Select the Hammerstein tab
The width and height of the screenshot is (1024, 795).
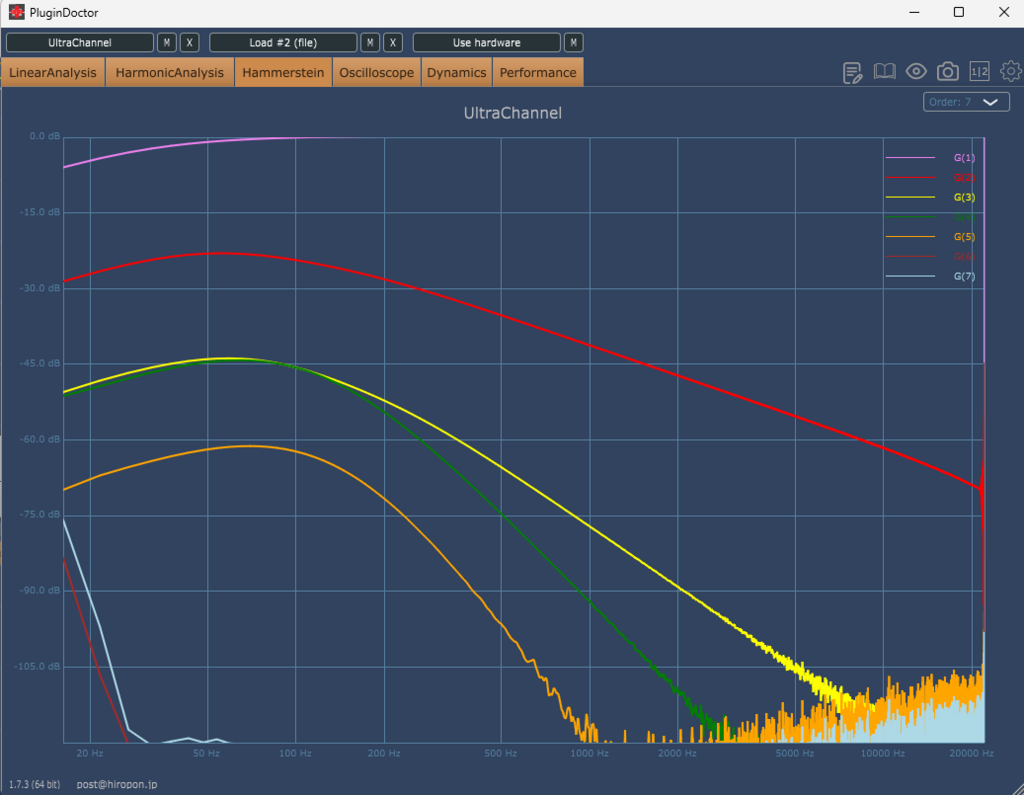tap(283, 73)
